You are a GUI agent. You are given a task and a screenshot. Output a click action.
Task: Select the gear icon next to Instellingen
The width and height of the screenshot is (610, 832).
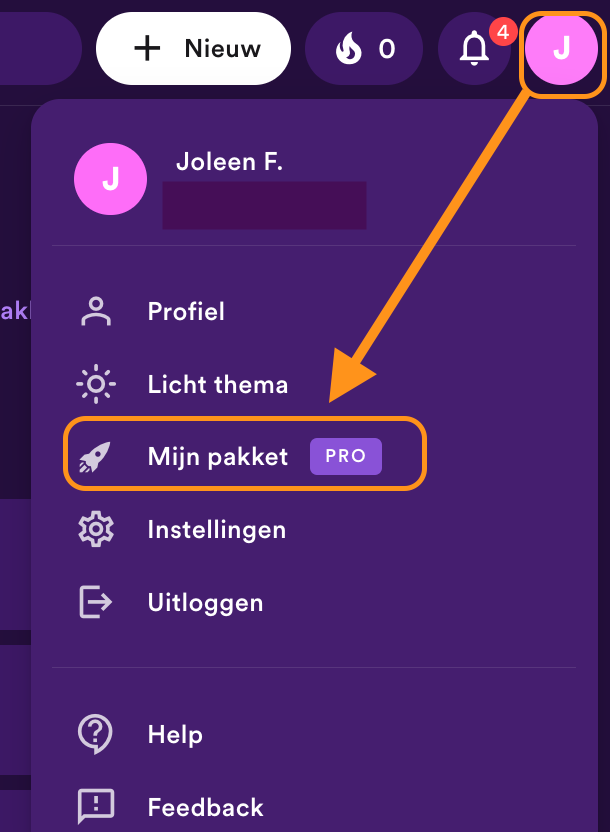coord(95,529)
